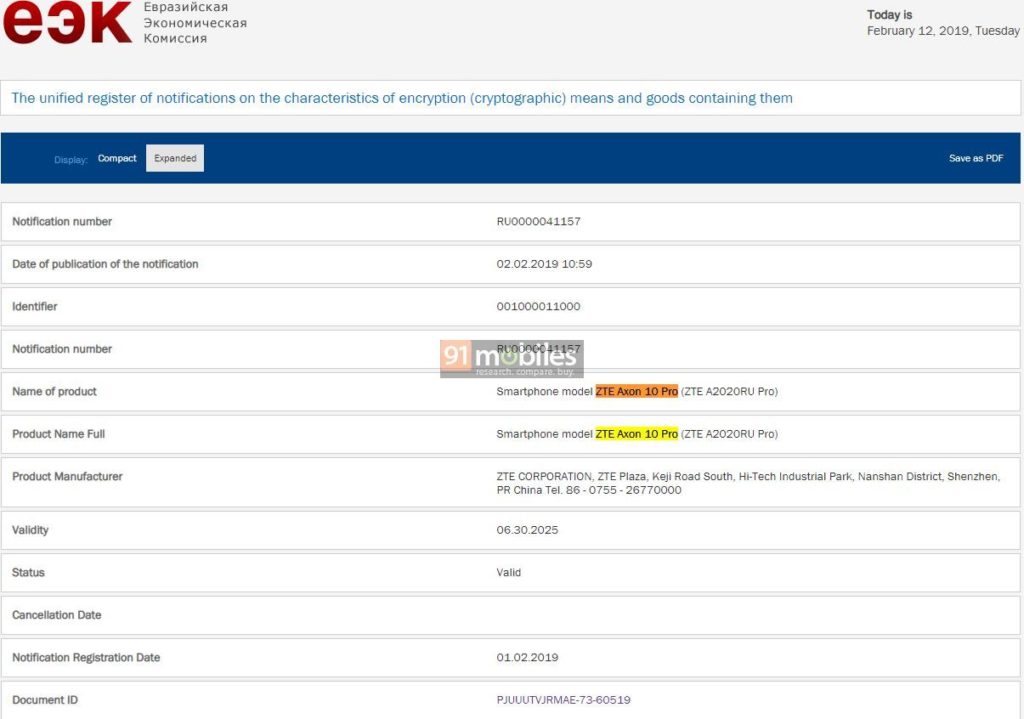Click the Status value Valid
Viewport: 1024px width, 719px height.
click(x=508, y=572)
